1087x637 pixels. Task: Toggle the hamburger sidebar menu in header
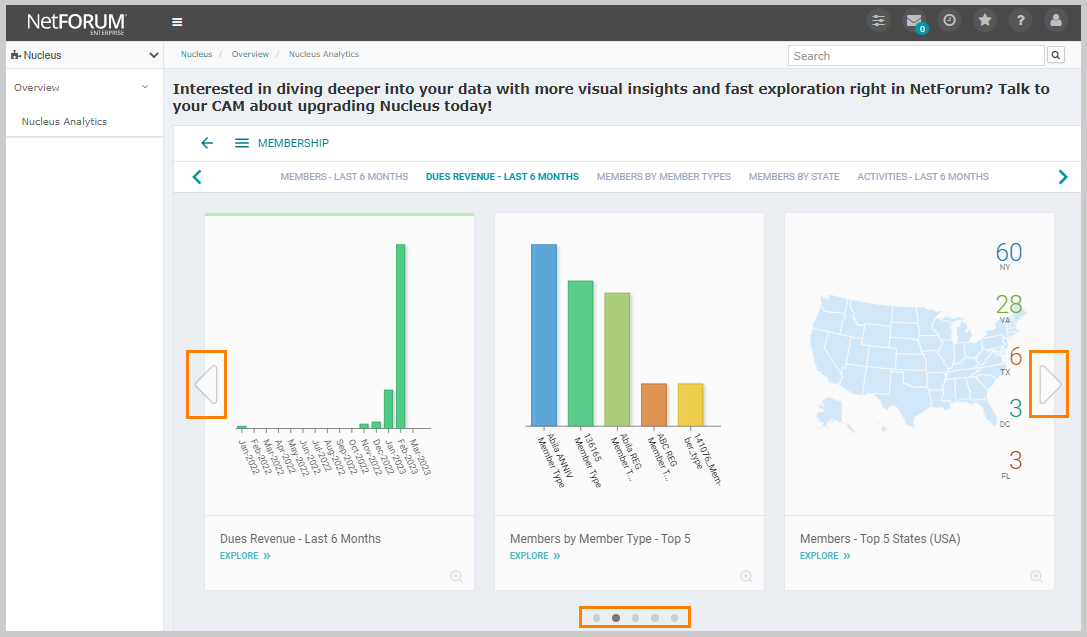pos(177,21)
